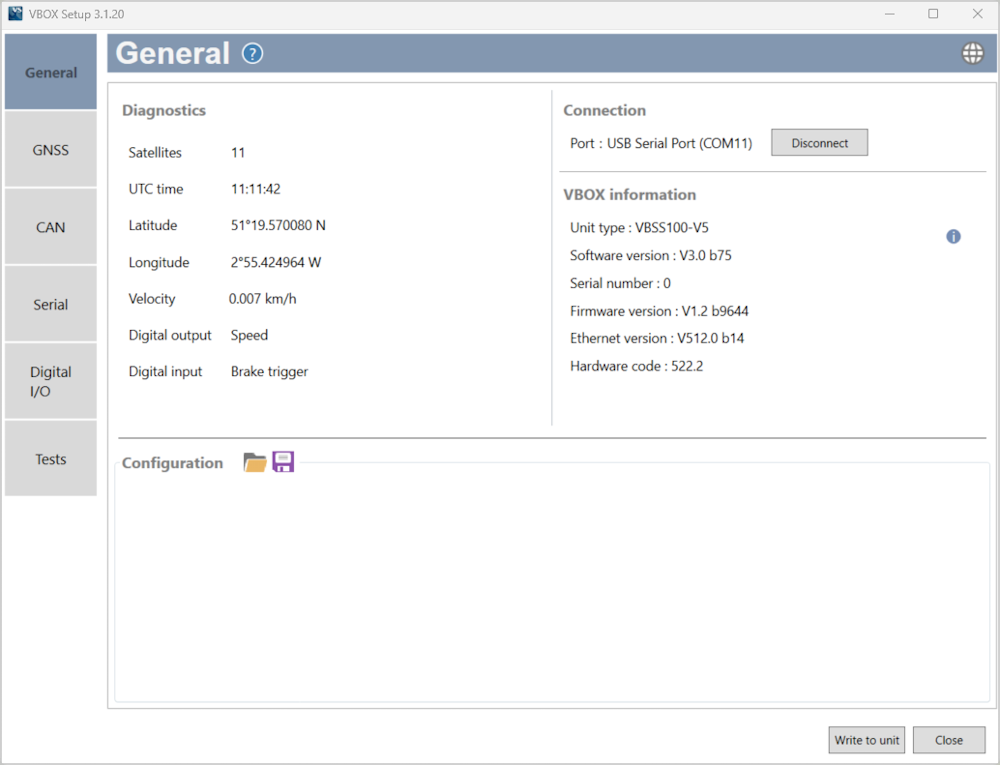Open the Digital I/O tab

point(51,381)
